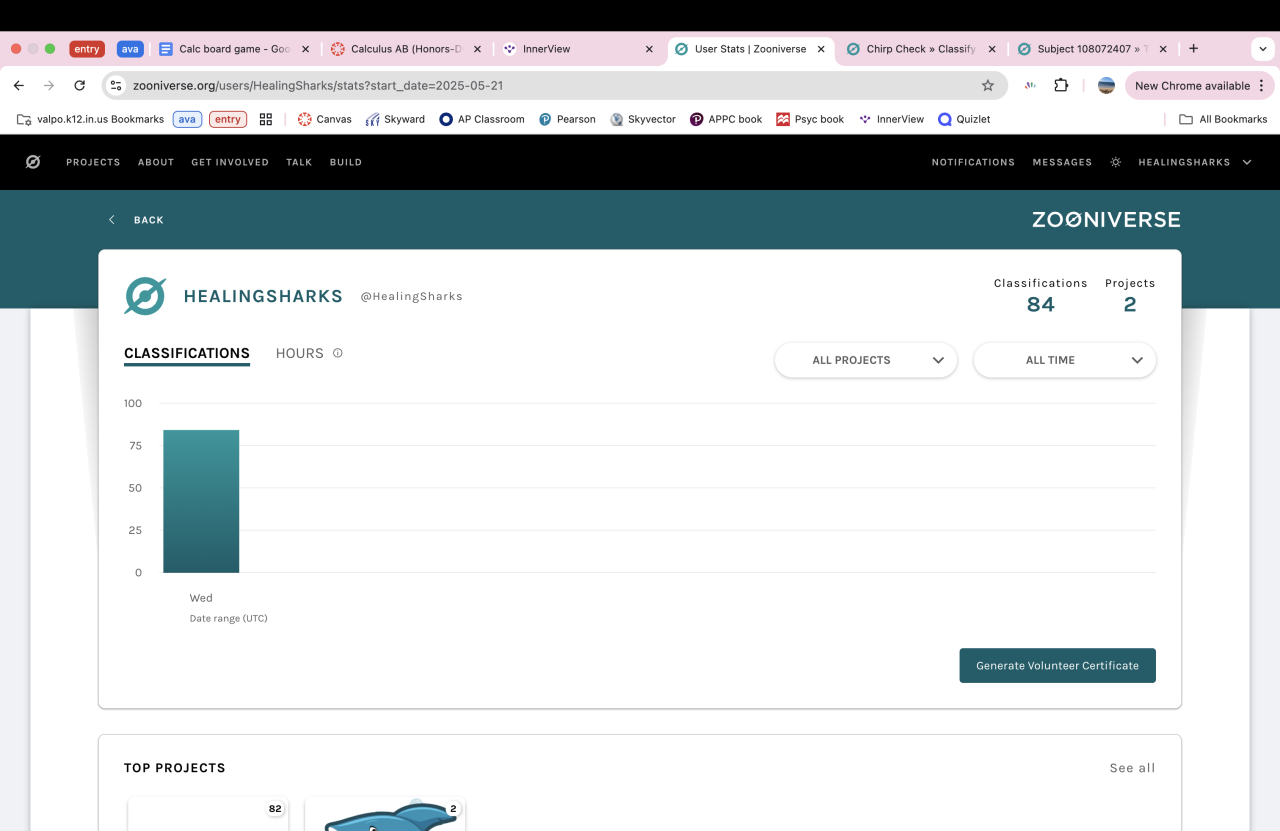Open the APPC book bookmark
Image resolution: width=1280 pixels, height=831 pixels.
tap(726, 119)
